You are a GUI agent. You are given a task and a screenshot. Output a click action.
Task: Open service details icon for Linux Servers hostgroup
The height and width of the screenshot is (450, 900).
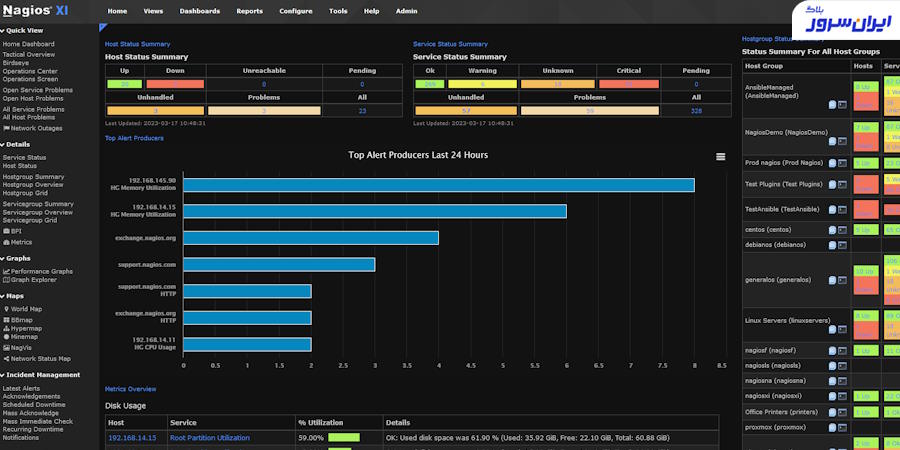click(x=832, y=329)
